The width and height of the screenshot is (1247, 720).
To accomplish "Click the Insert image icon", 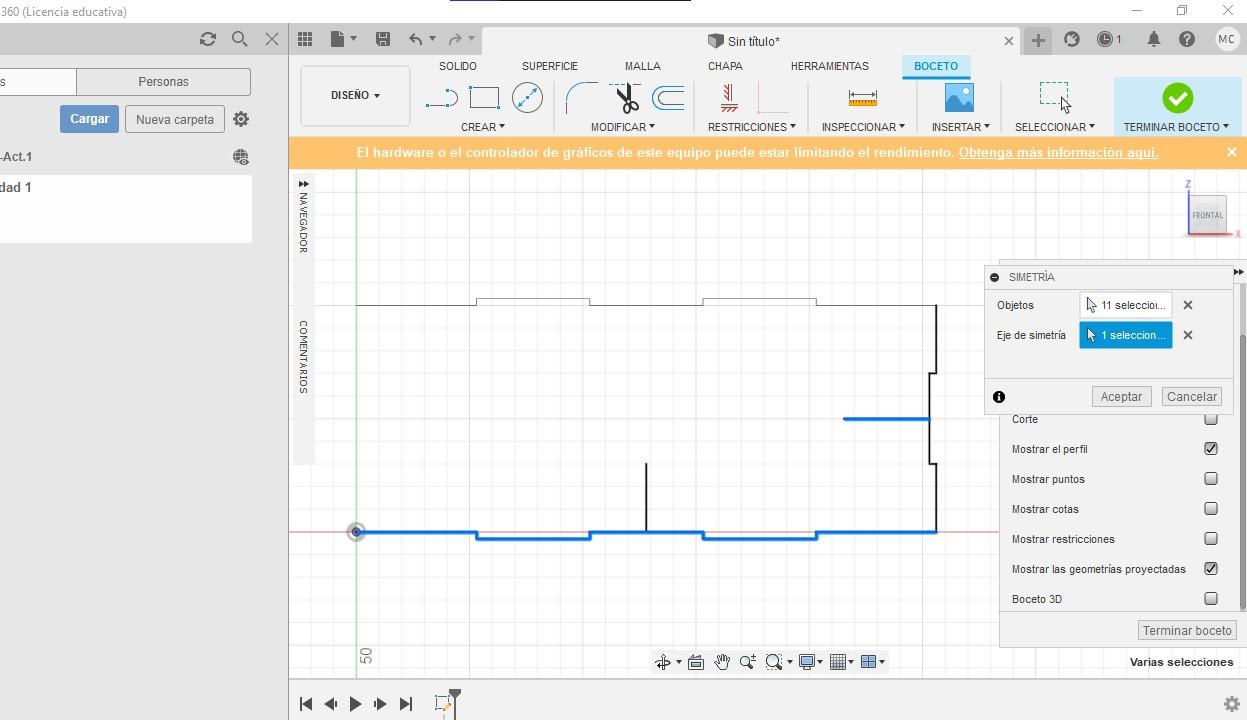I will click(x=959, y=97).
